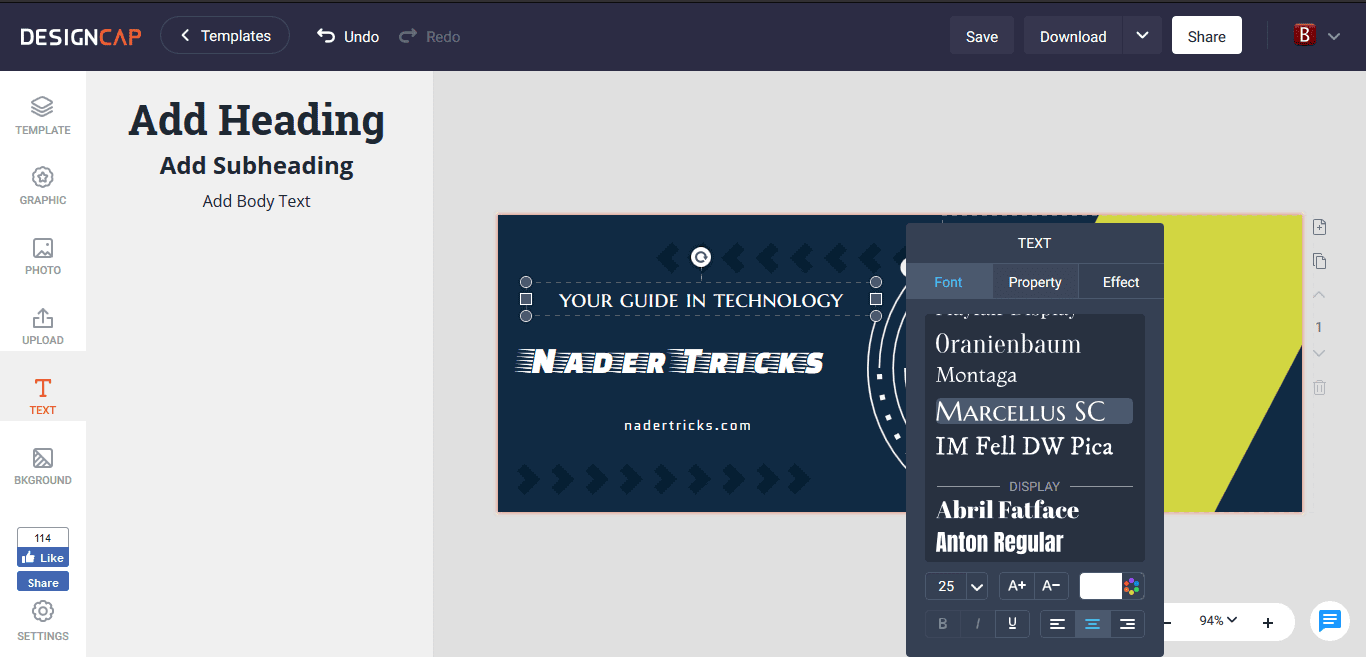The height and width of the screenshot is (657, 1366).
Task: Open the Bkground sidebar panel
Action: (x=43, y=466)
